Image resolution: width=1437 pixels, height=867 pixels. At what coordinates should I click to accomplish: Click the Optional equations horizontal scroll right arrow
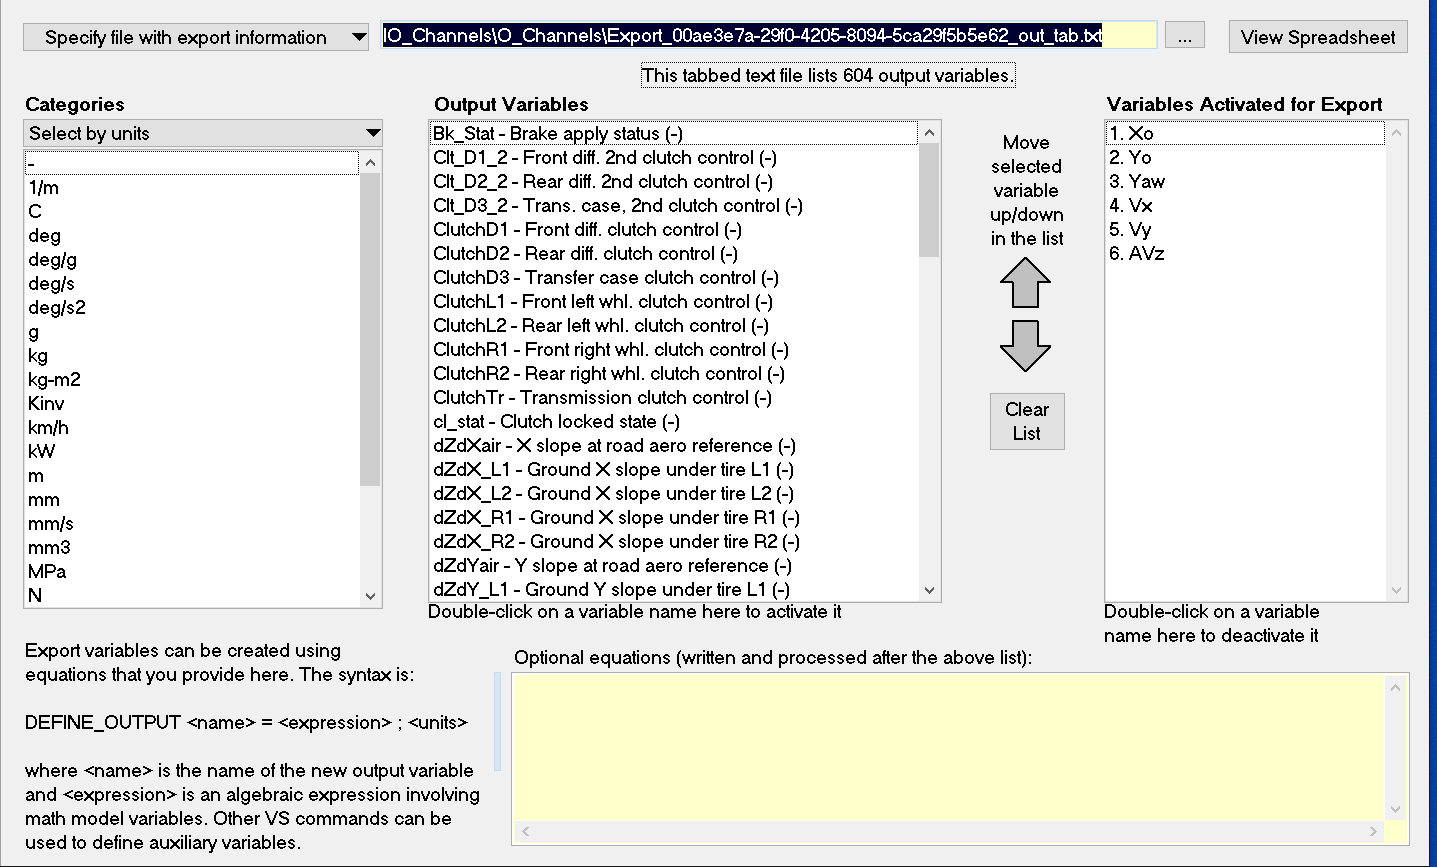(x=1374, y=831)
